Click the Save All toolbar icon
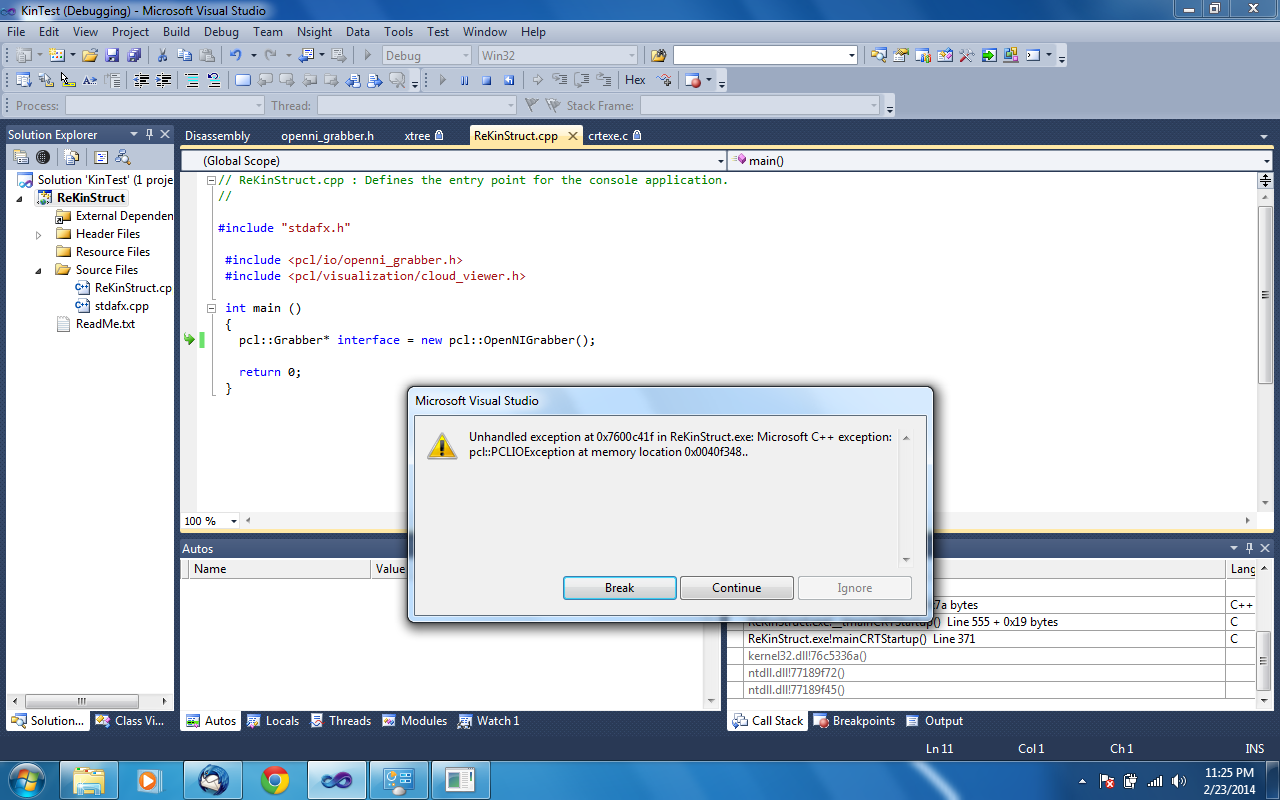Viewport: 1280px width, 800px height. pyautogui.click(x=133, y=56)
